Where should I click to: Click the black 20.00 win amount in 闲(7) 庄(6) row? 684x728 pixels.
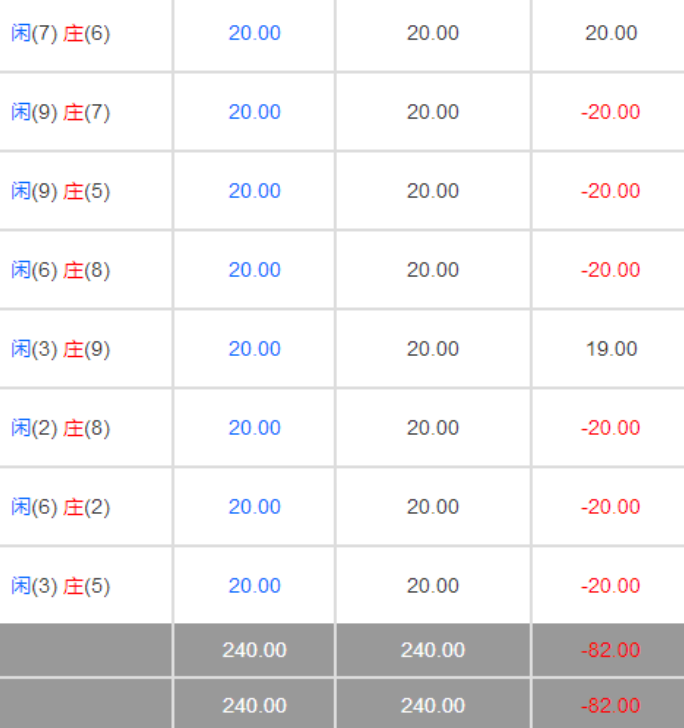pos(611,33)
